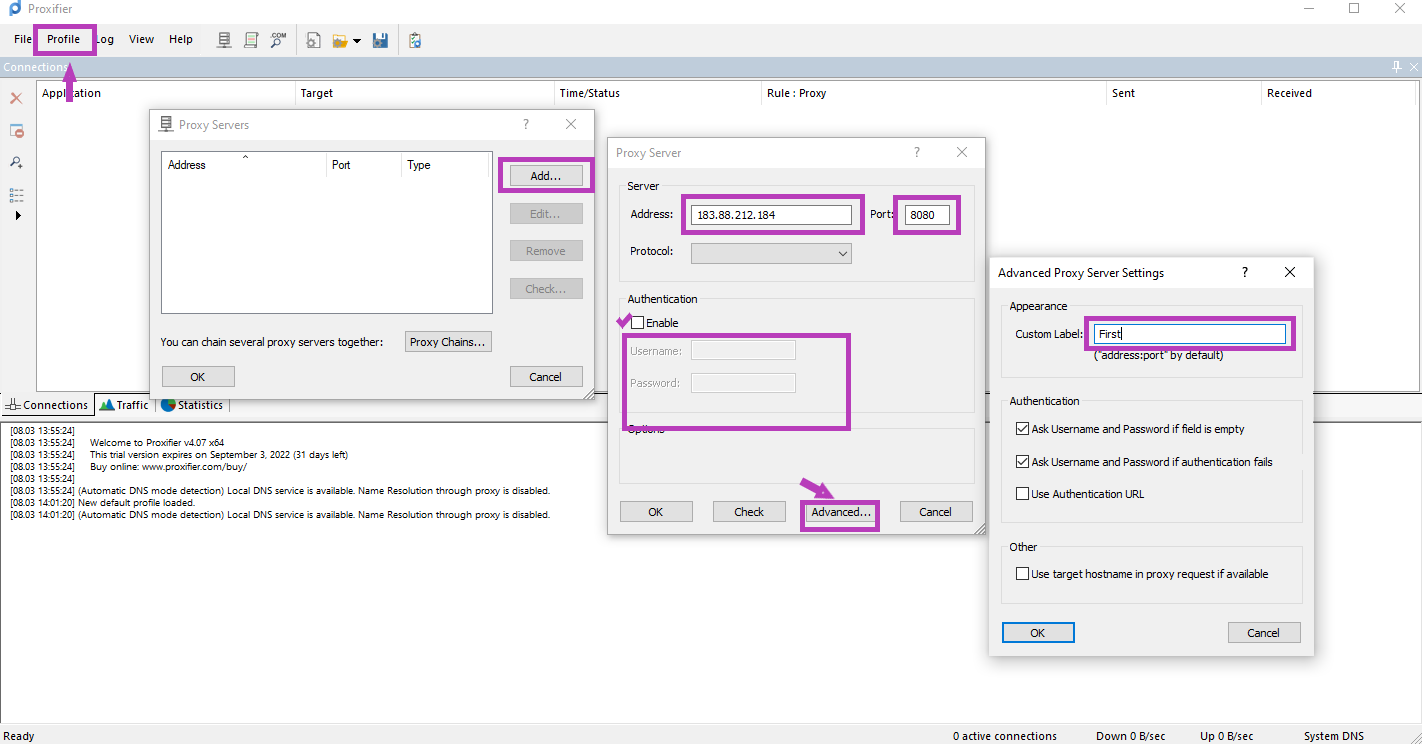Click the Custom Label text field
1422x744 pixels.
tap(1188, 334)
